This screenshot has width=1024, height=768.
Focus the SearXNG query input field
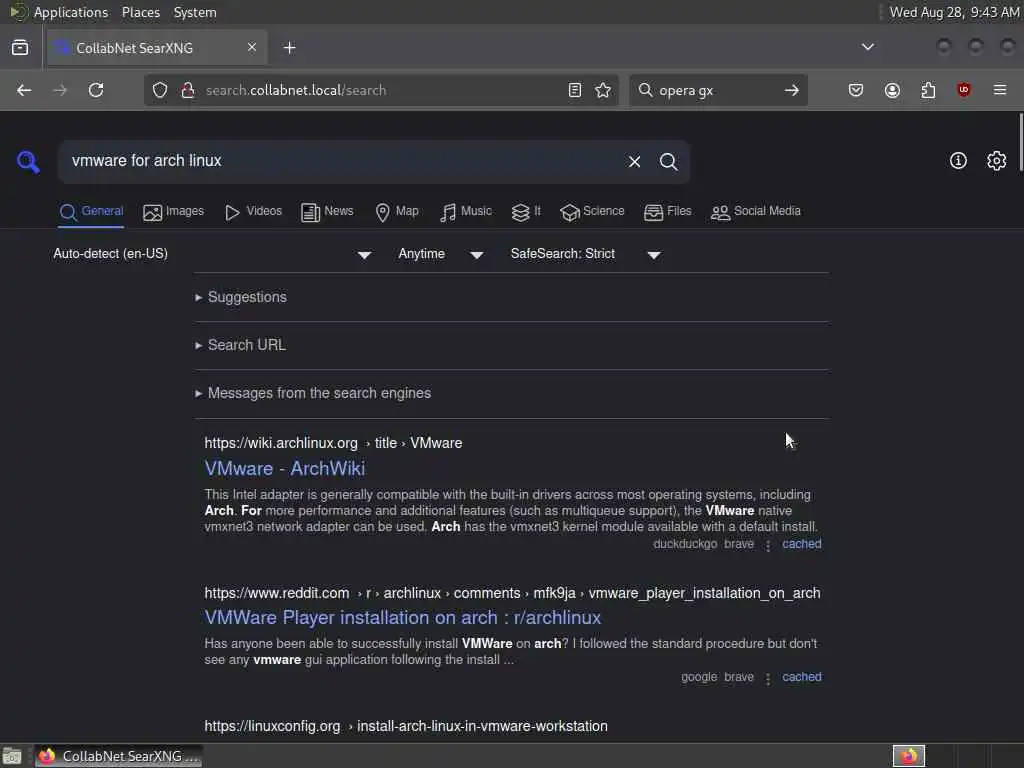point(344,161)
